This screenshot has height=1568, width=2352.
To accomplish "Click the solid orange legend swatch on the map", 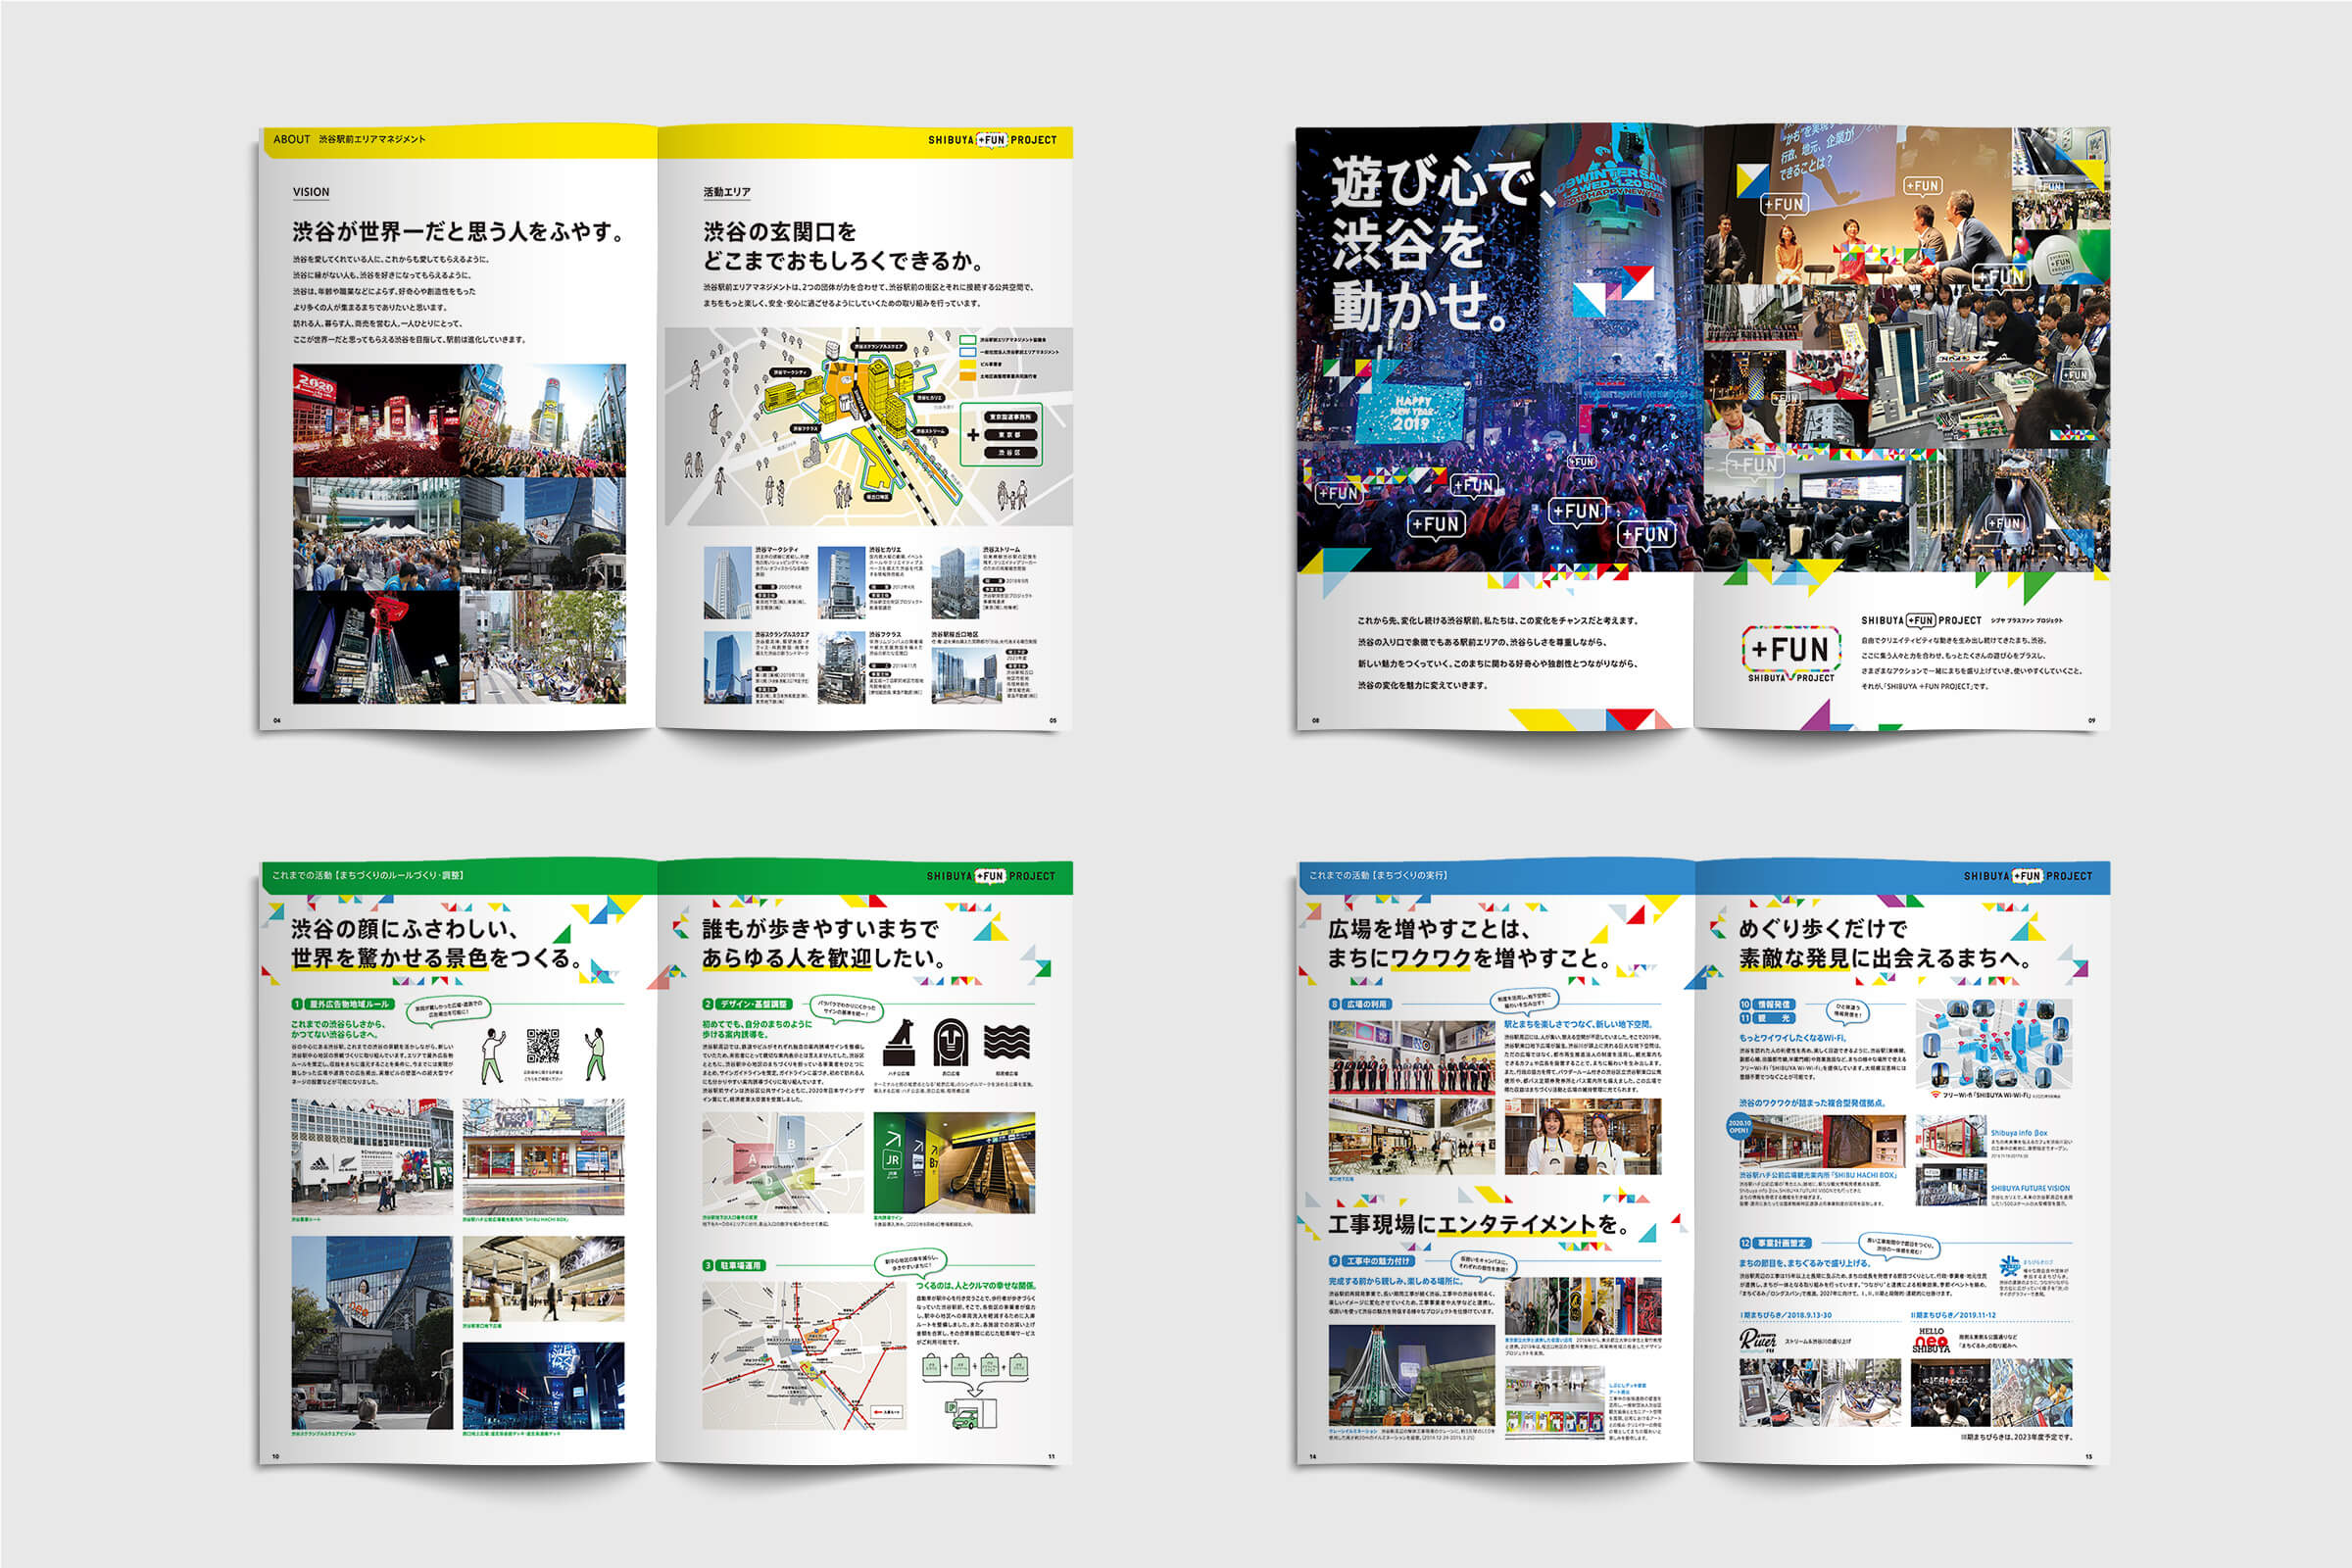I will coord(967,376).
